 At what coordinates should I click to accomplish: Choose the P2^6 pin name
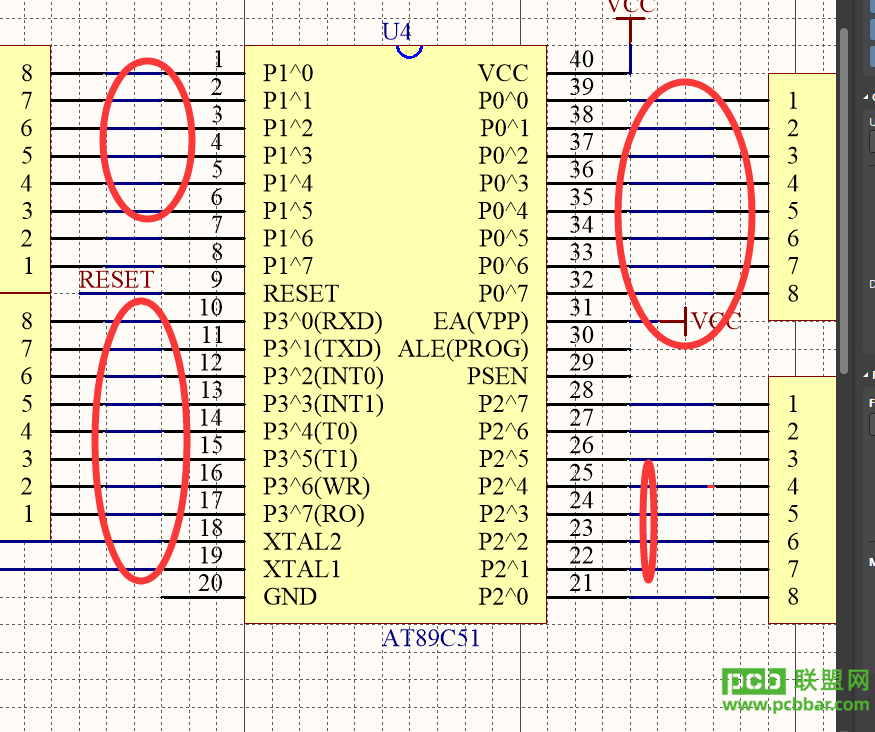[503, 432]
